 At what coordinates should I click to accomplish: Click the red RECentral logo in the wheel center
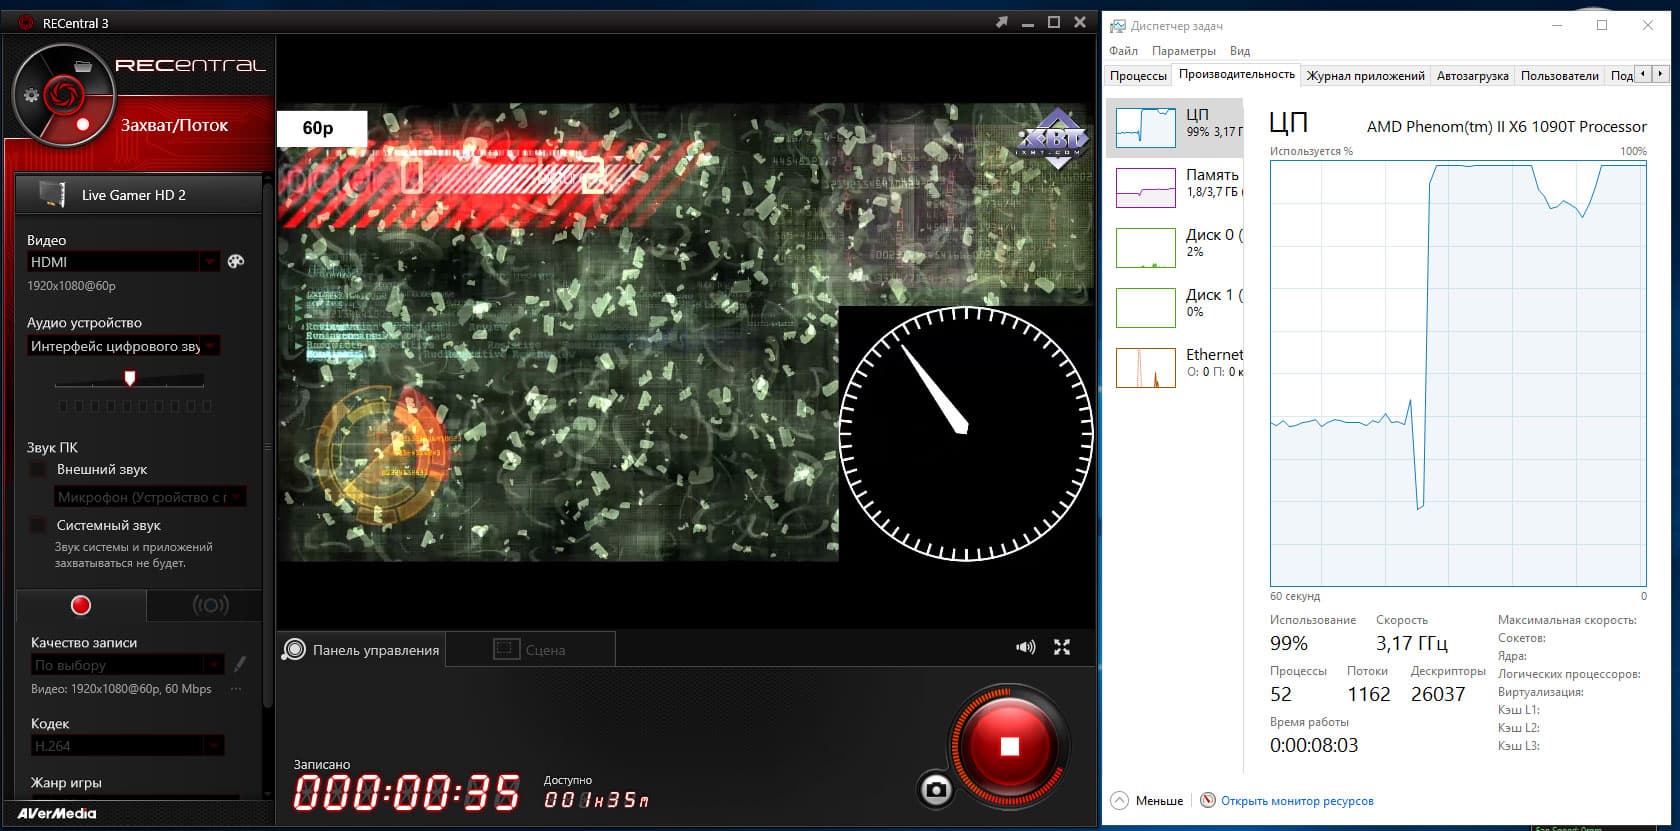(x=63, y=95)
